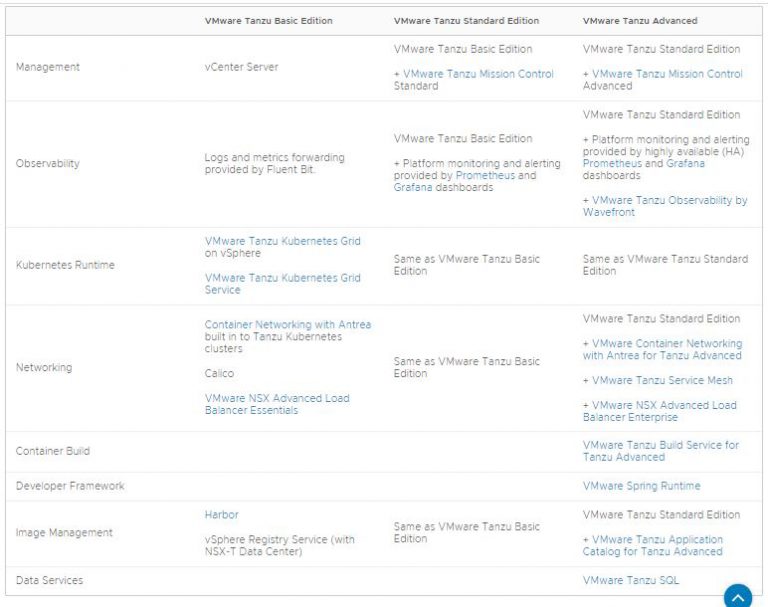Select the VMware Tanzu Basic Edition column header
768x607 pixels.
click(x=268, y=21)
